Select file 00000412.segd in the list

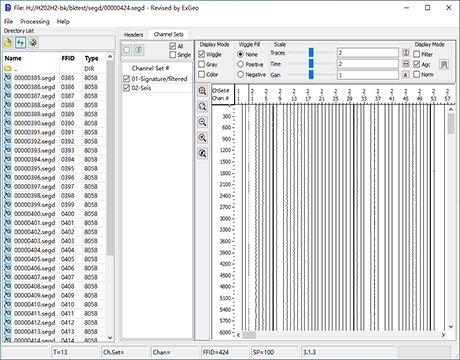click(x=55, y=322)
